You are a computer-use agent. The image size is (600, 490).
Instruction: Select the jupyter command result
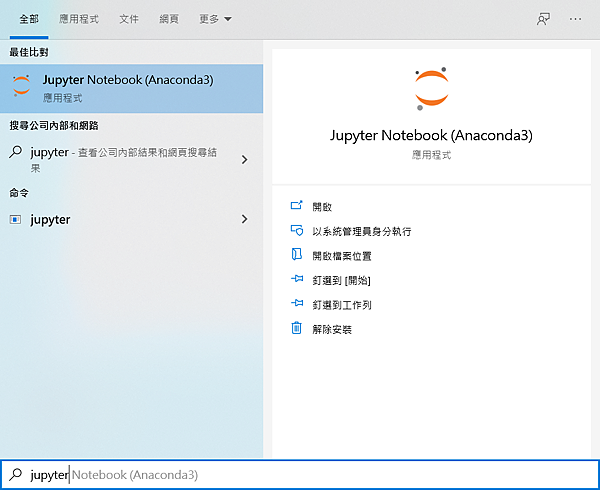pos(131,220)
